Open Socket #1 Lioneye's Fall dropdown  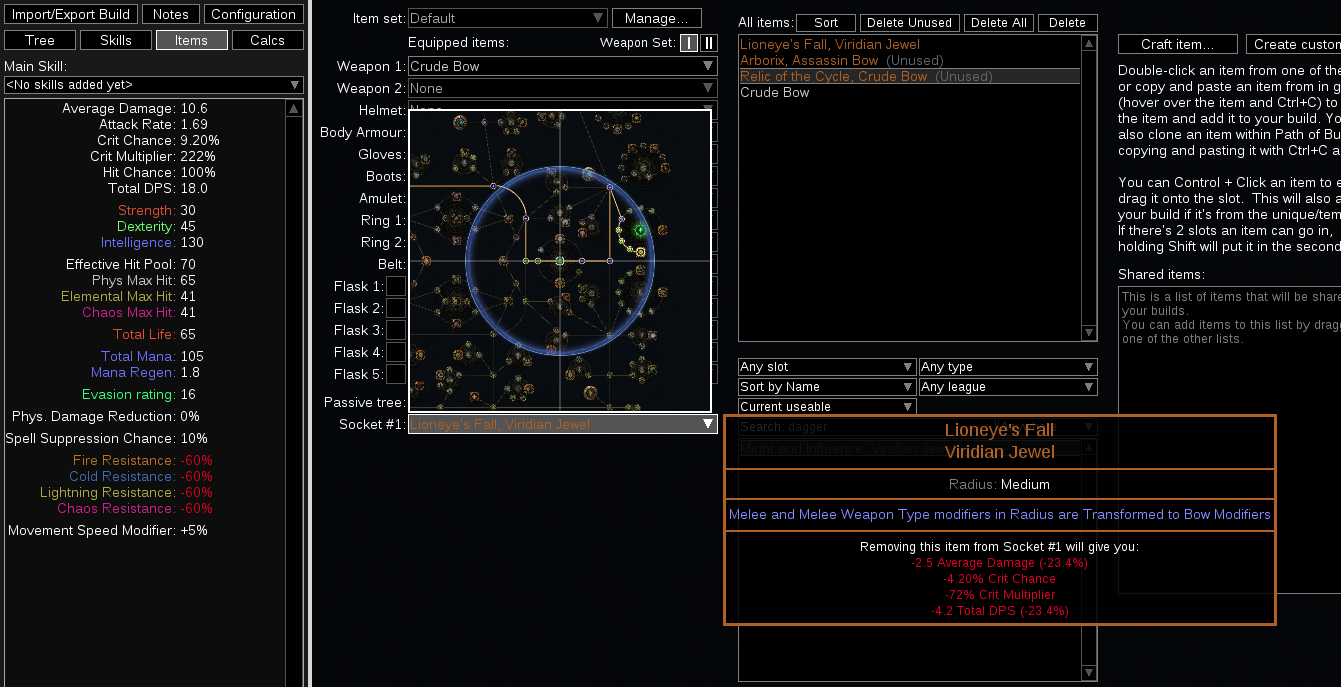[x=563, y=424]
